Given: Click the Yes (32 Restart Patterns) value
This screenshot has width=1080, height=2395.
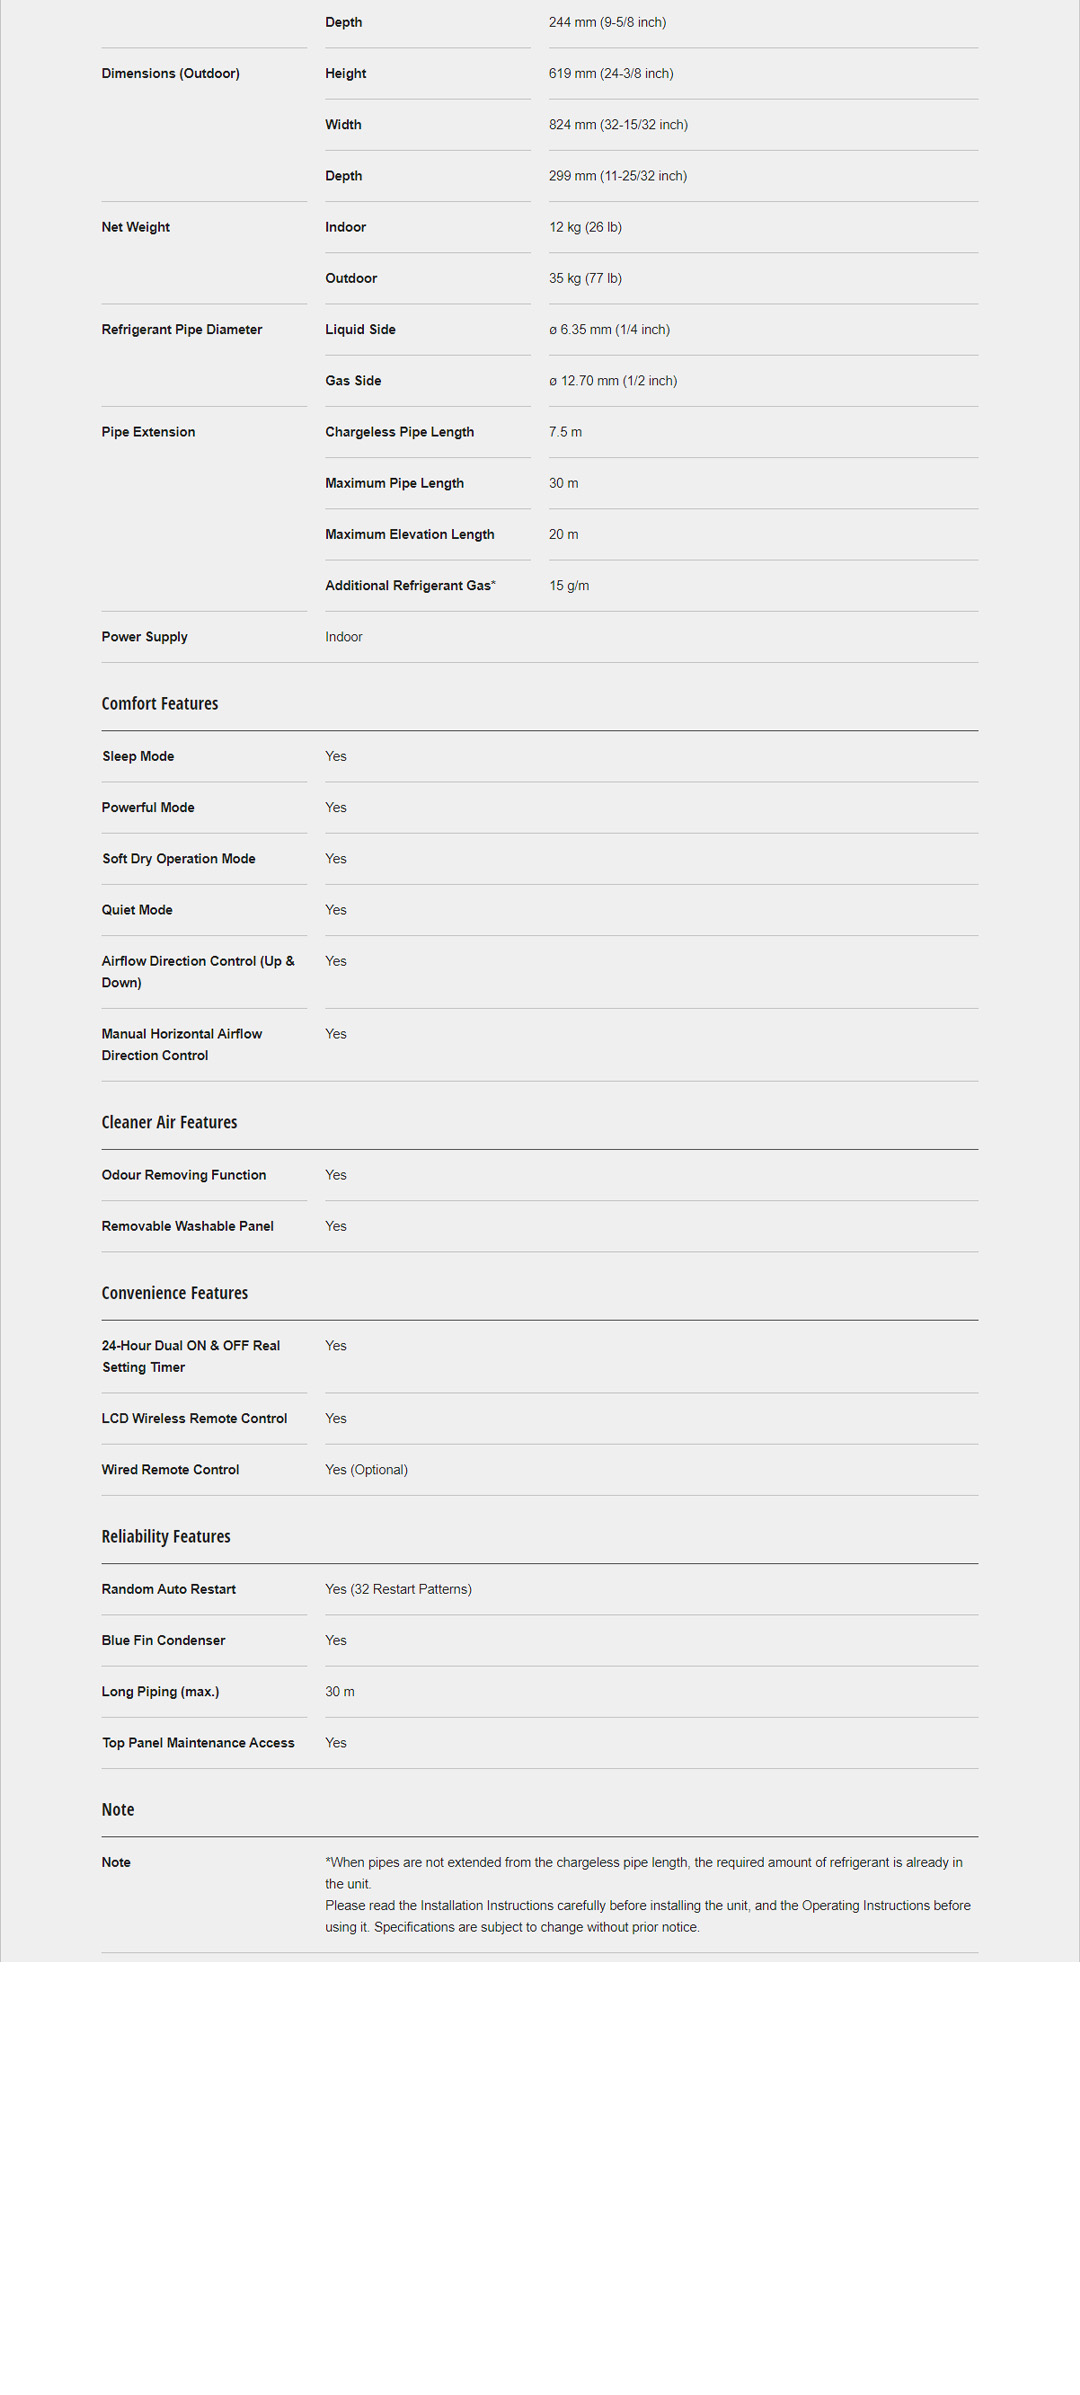Looking at the screenshot, I should point(398,1590).
